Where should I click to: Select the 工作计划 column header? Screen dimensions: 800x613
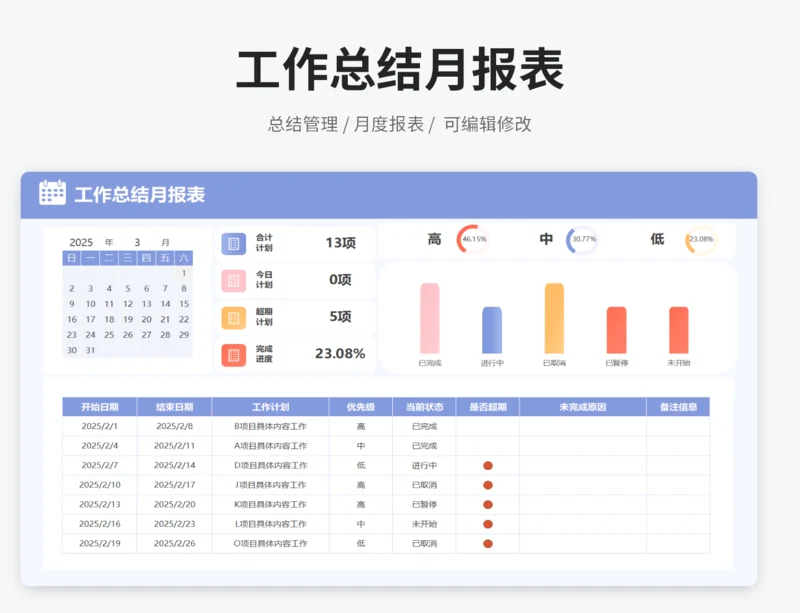270,407
